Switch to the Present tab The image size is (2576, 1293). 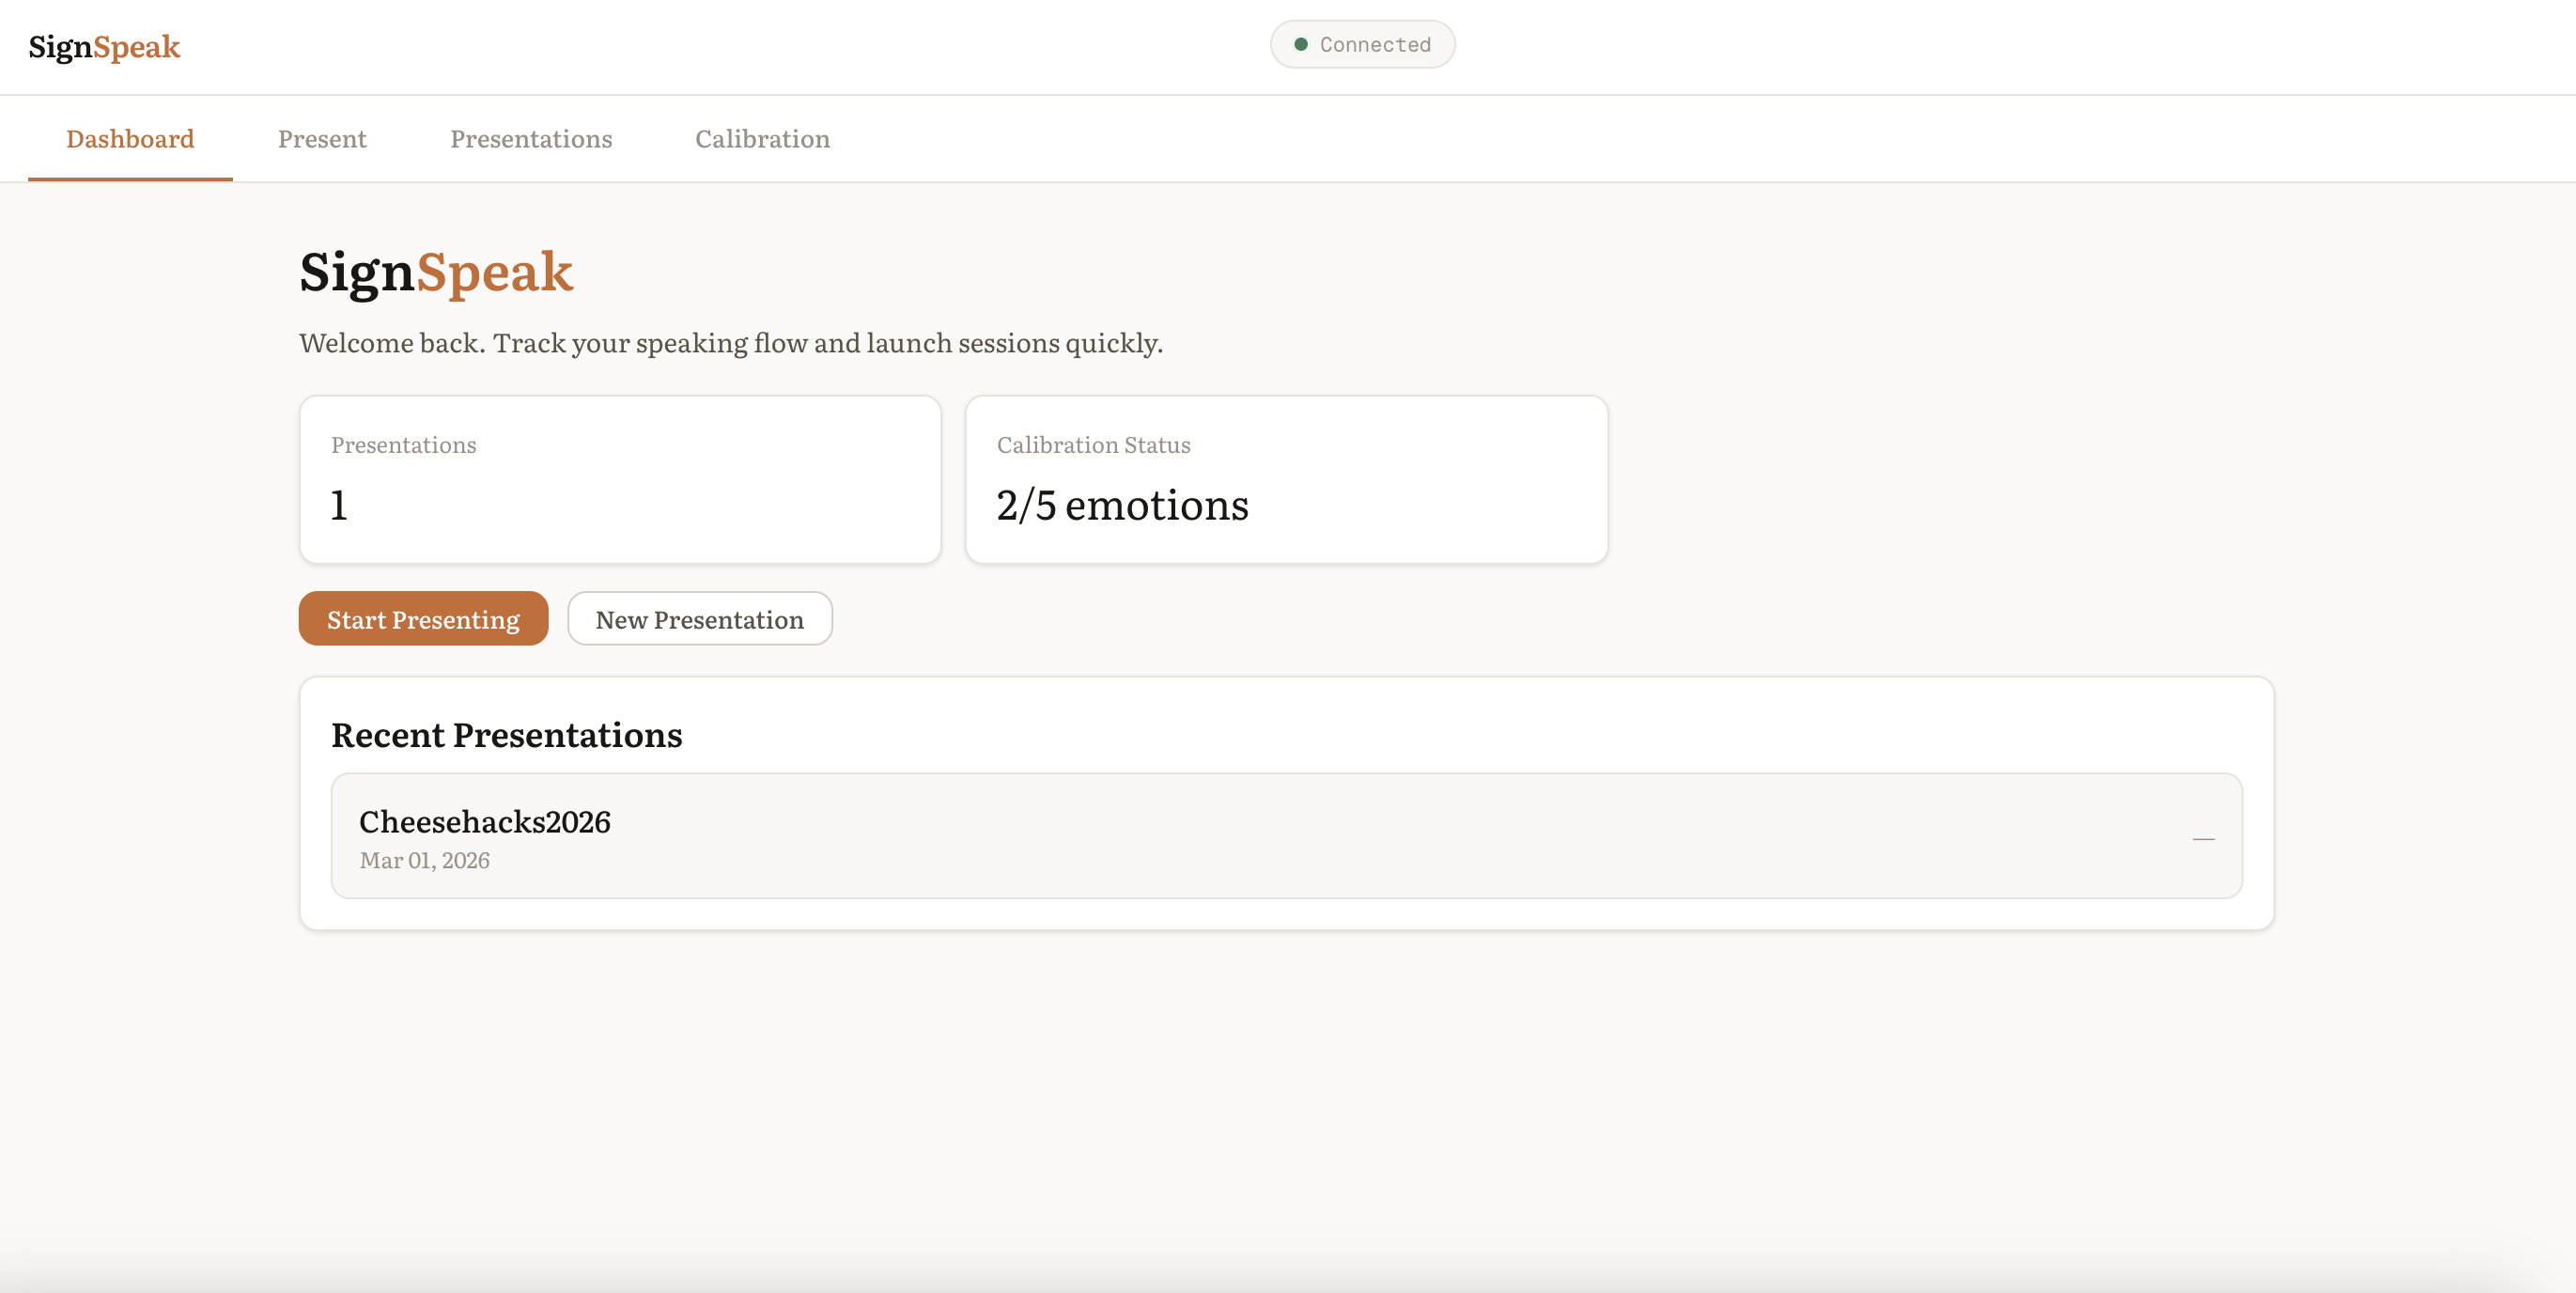click(322, 139)
